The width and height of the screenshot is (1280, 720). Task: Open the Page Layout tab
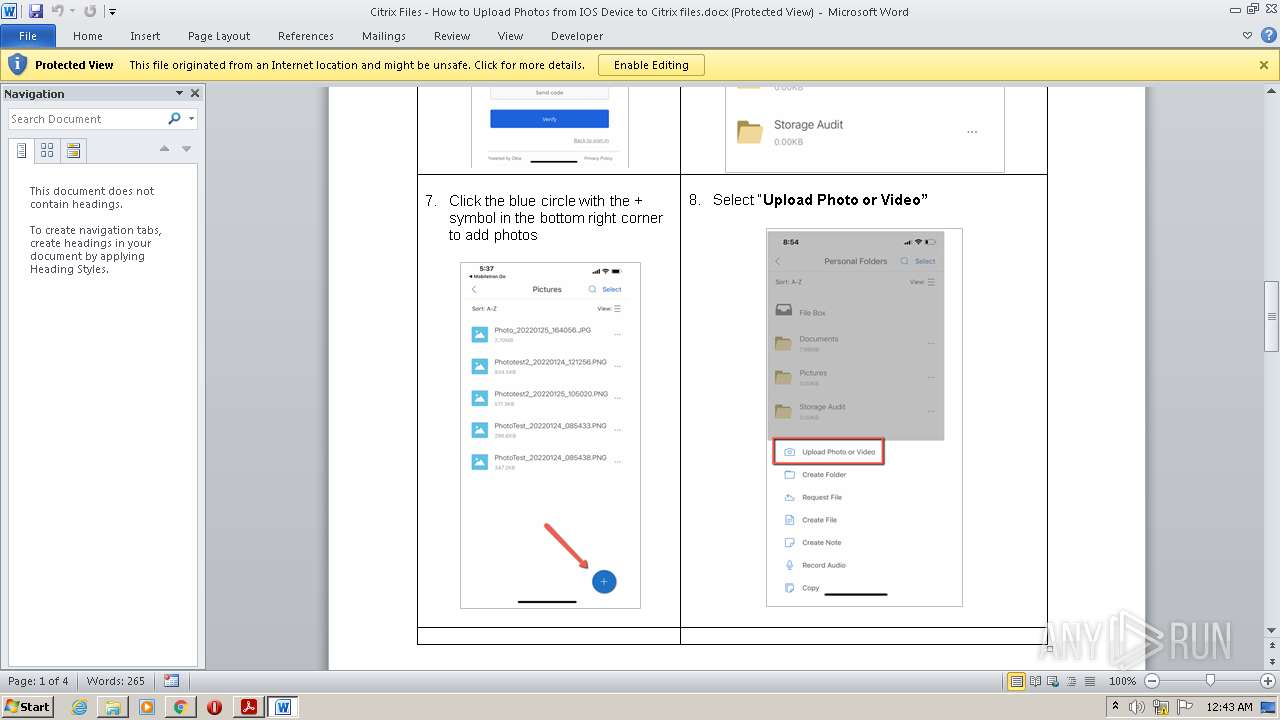[219, 36]
